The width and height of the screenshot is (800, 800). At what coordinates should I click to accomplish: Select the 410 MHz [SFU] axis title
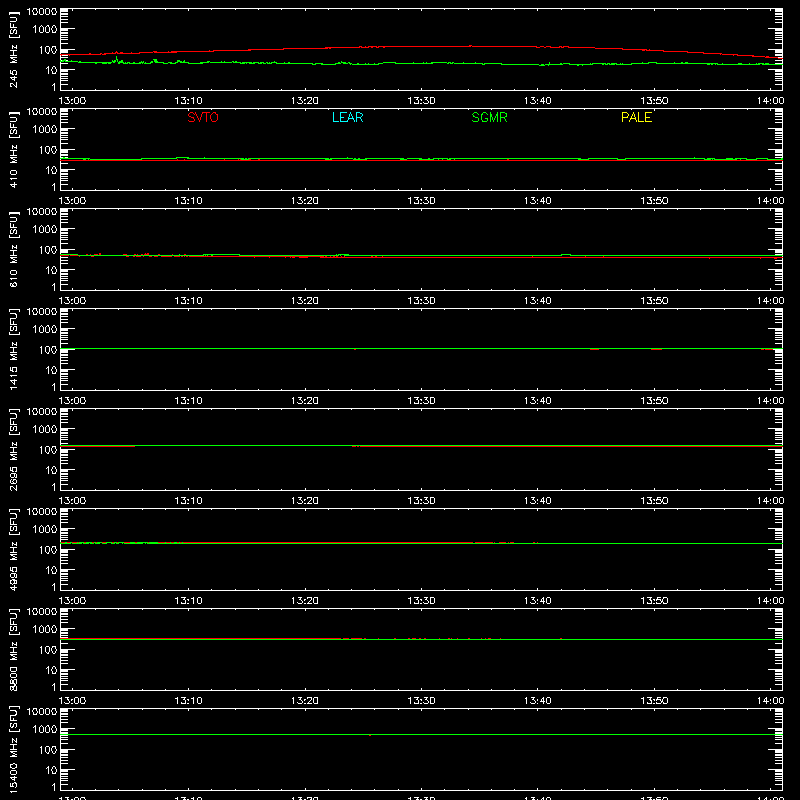(13, 150)
